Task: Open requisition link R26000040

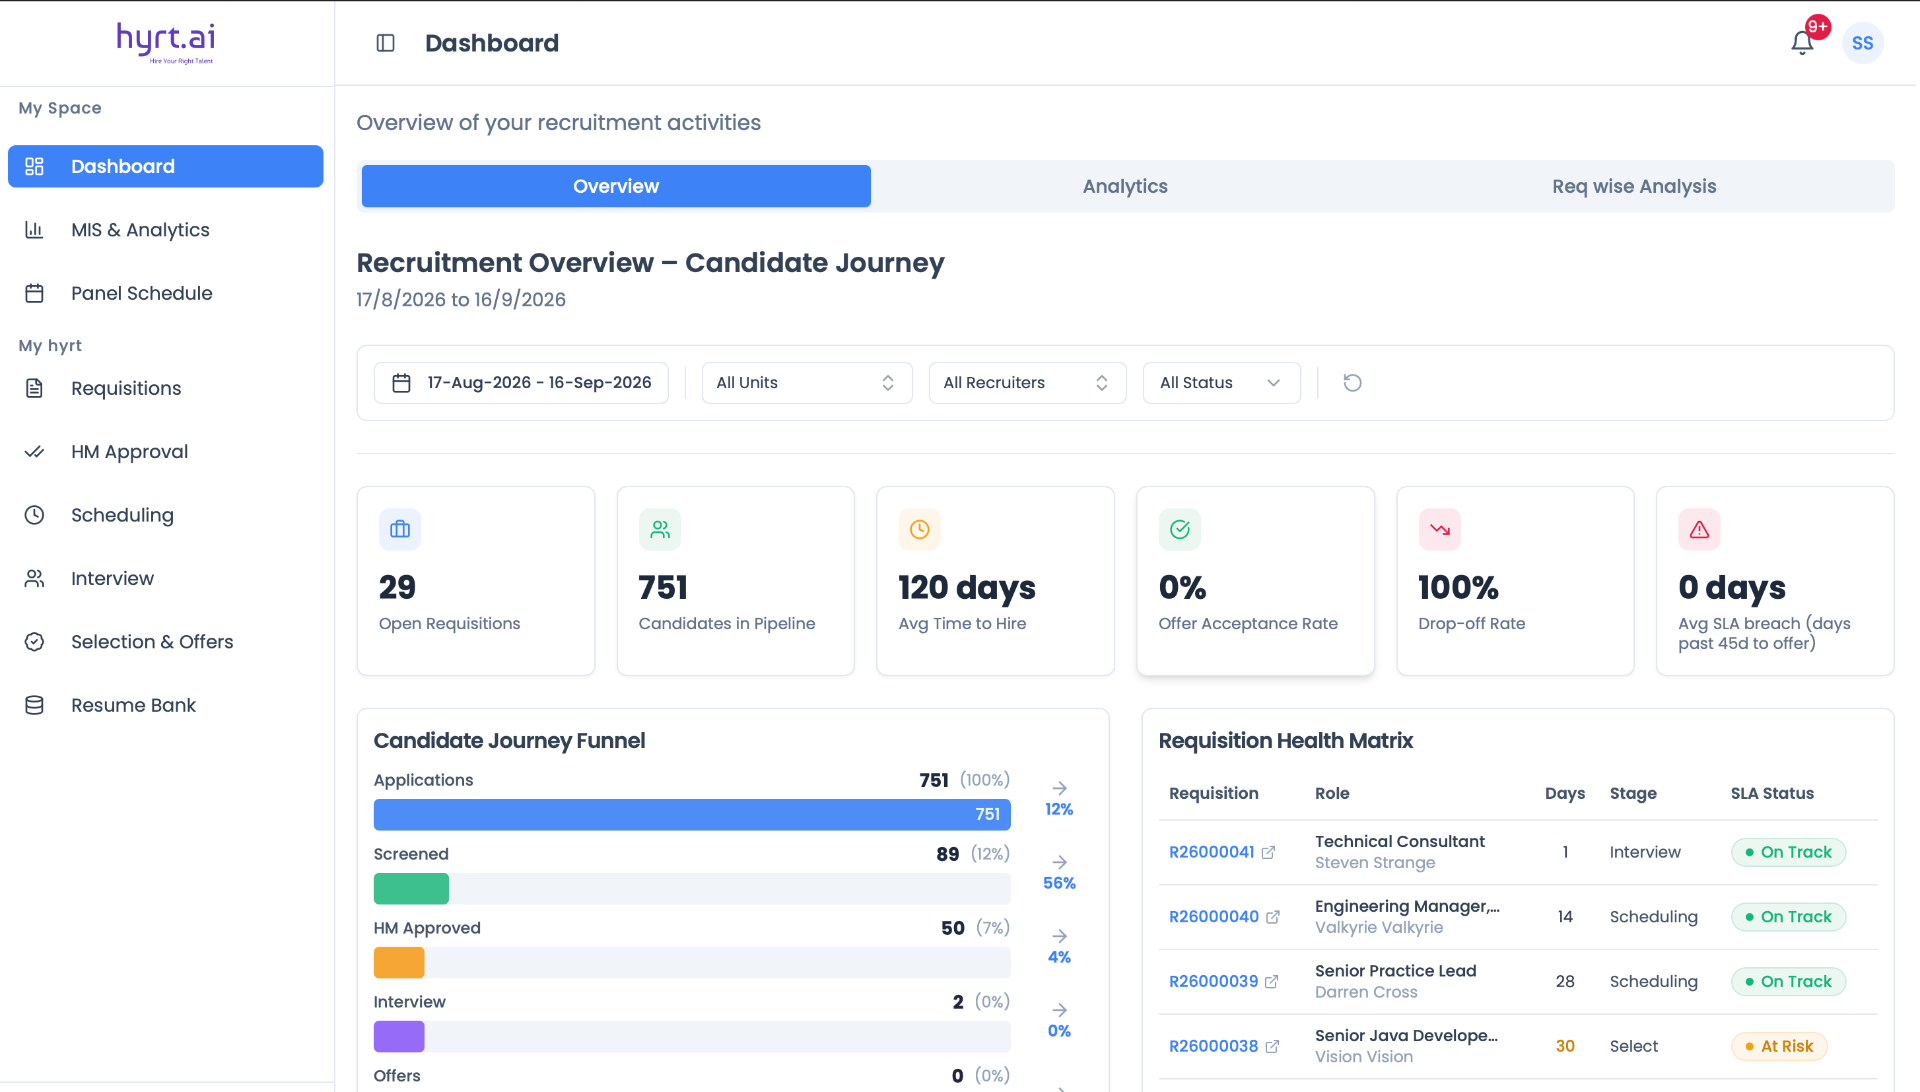Action: coord(1213,917)
